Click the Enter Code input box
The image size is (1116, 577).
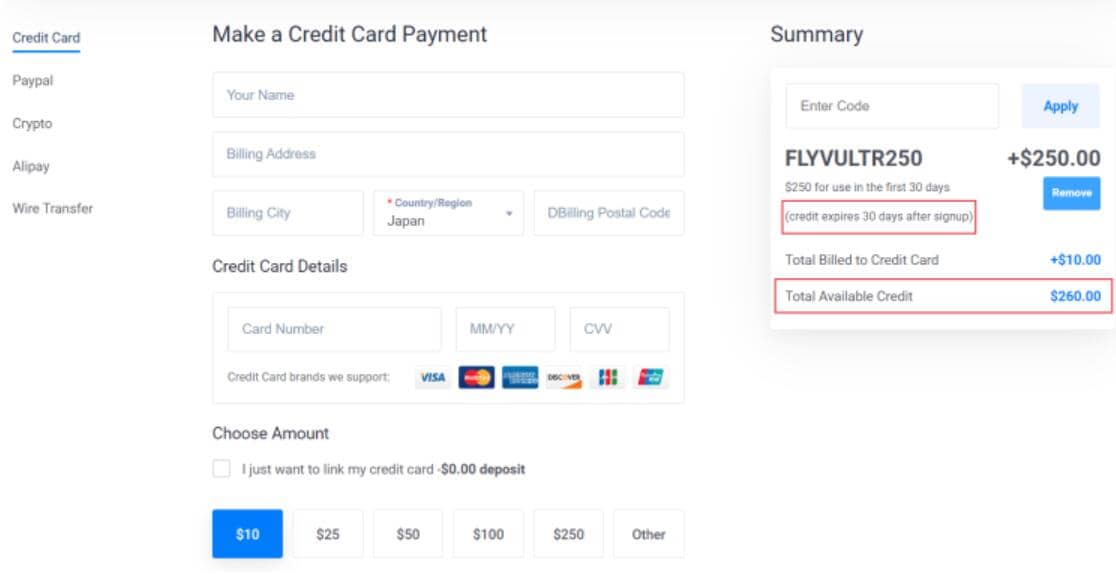pyautogui.click(x=892, y=106)
